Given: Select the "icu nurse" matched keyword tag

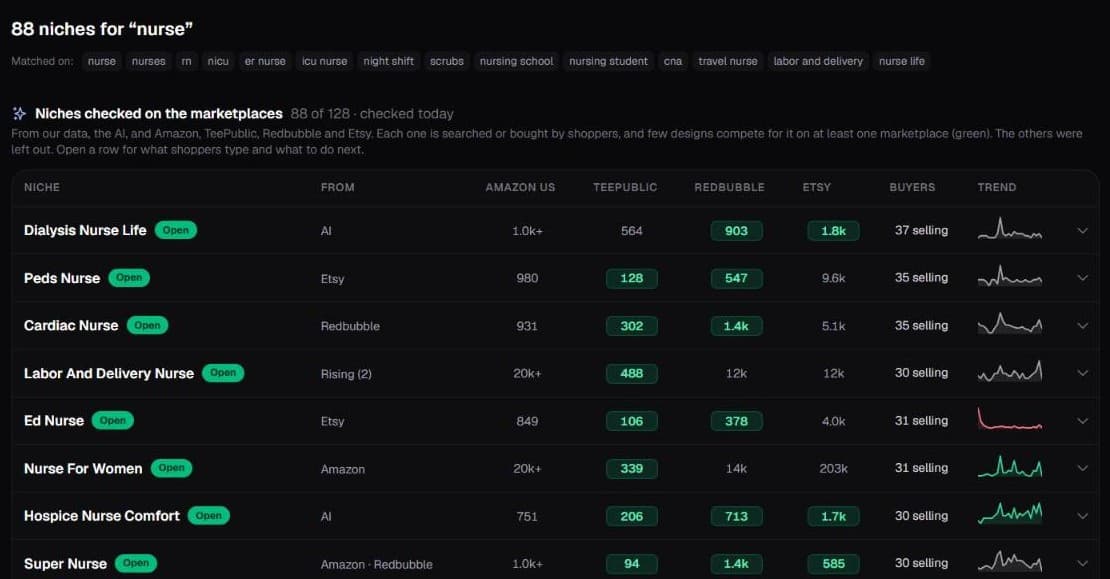Looking at the screenshot, I should (x=324, y=62).
